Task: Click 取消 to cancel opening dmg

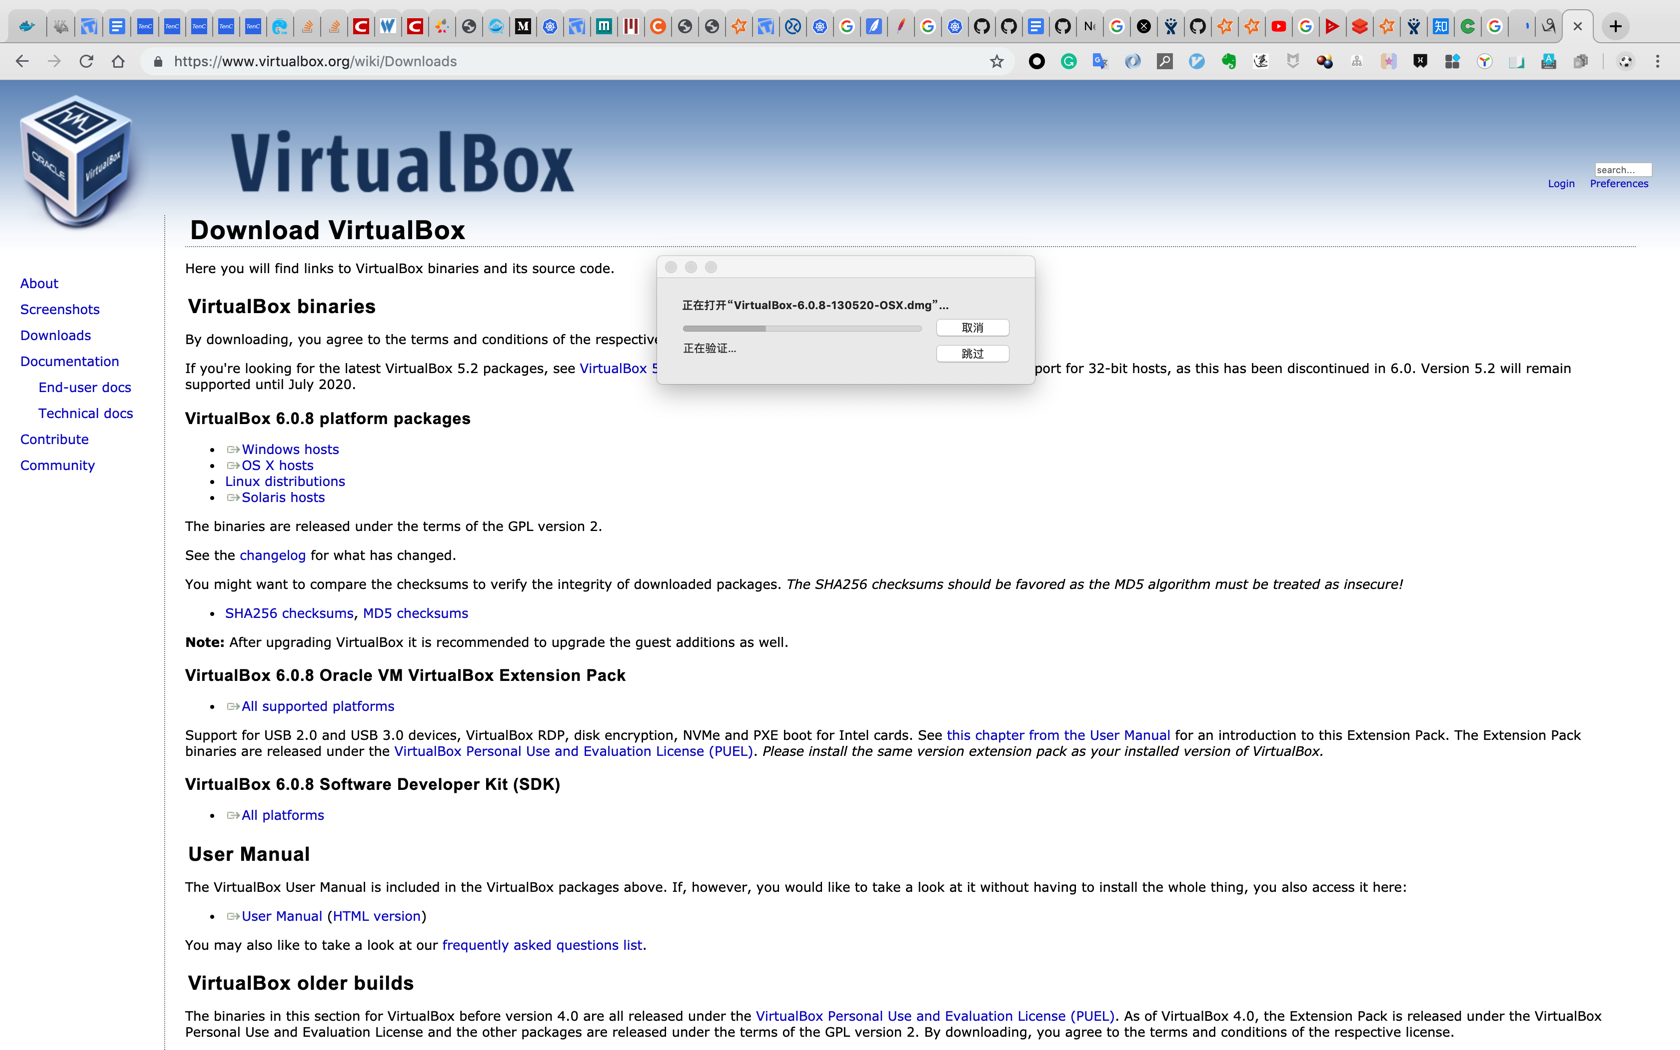Action: [x=972, y=328]
